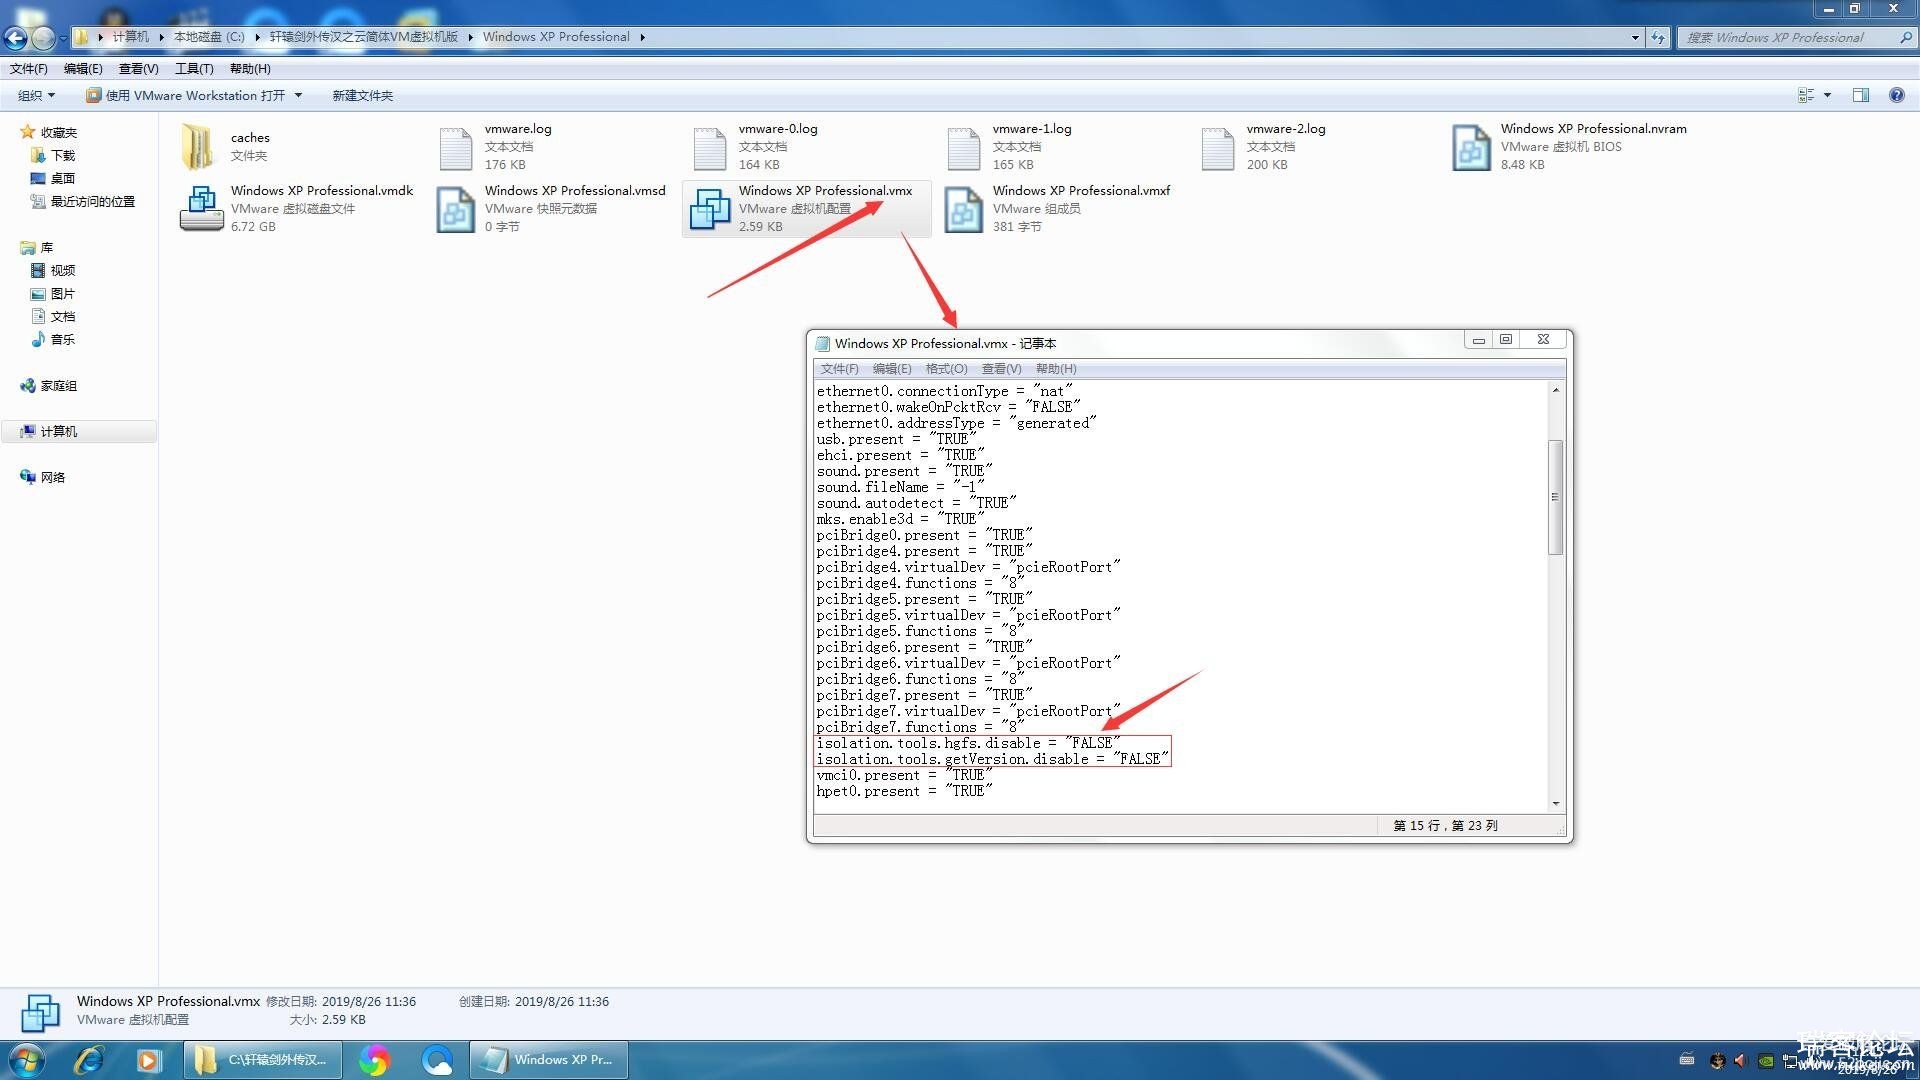The height and width of the screenshot is (1080, 1920).
Task: Expand arrow after Windows XP Professional breadcrumb
Action: tap(642, 37)
